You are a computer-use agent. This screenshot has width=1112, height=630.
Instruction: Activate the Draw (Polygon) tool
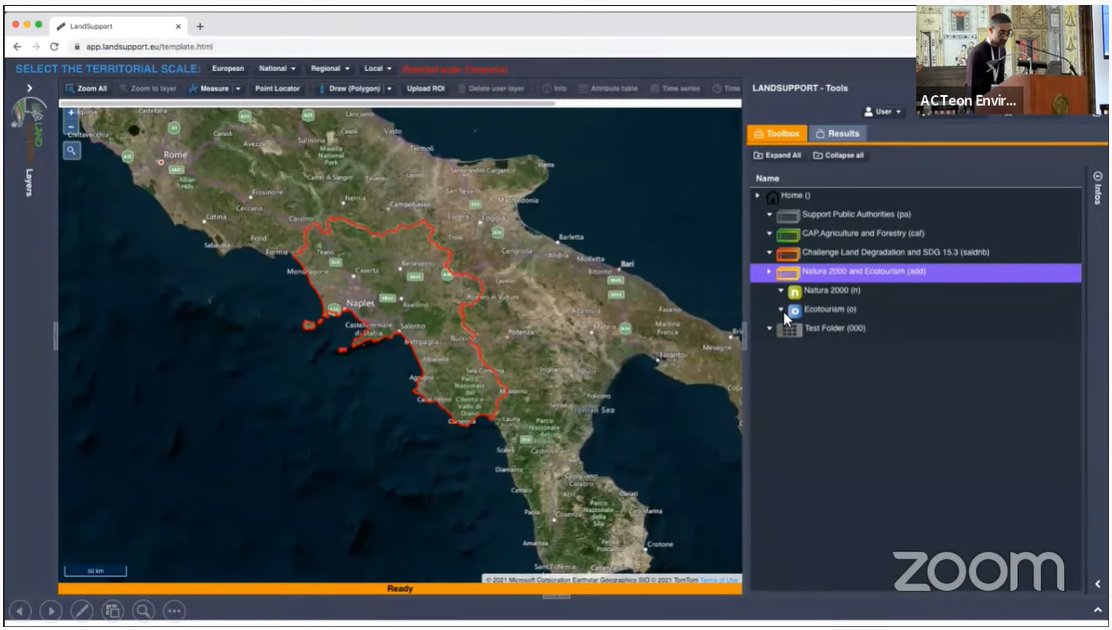point(349,89)
